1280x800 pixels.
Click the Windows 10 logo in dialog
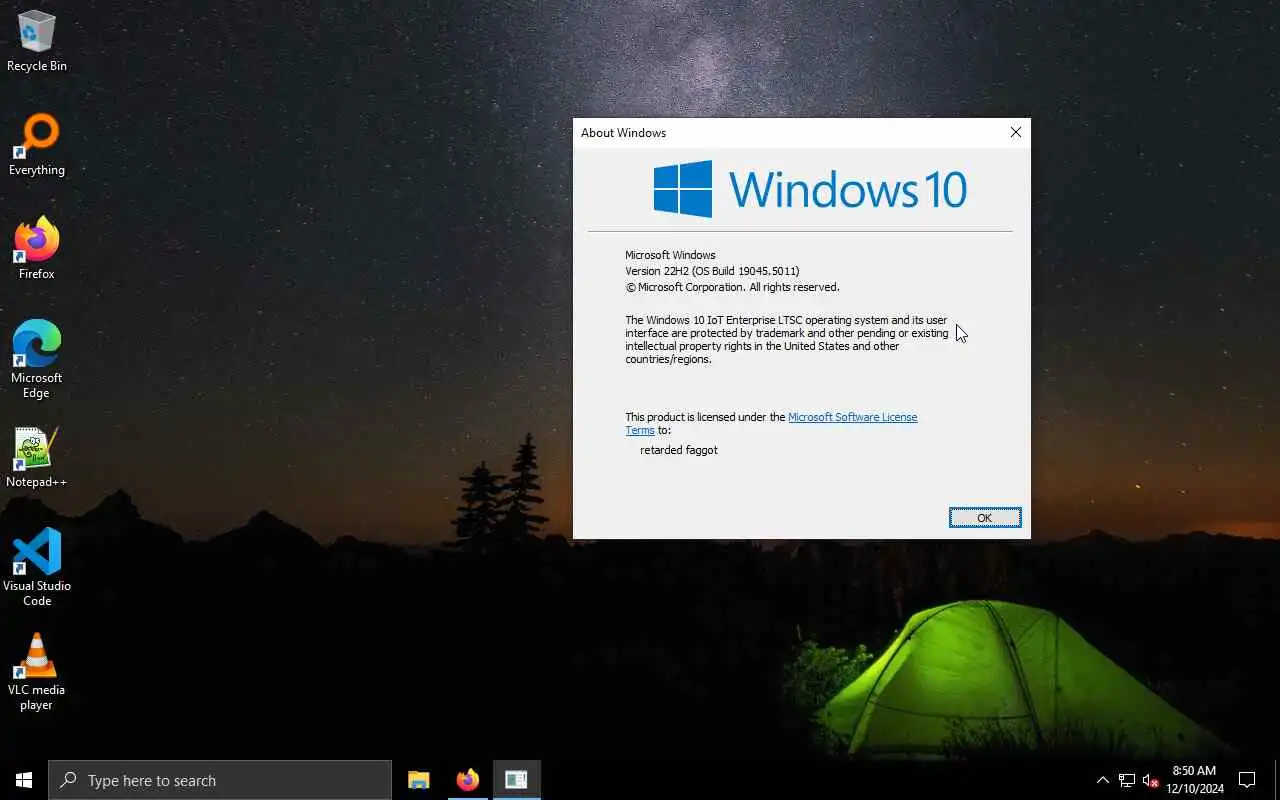[x=810, y=189]
